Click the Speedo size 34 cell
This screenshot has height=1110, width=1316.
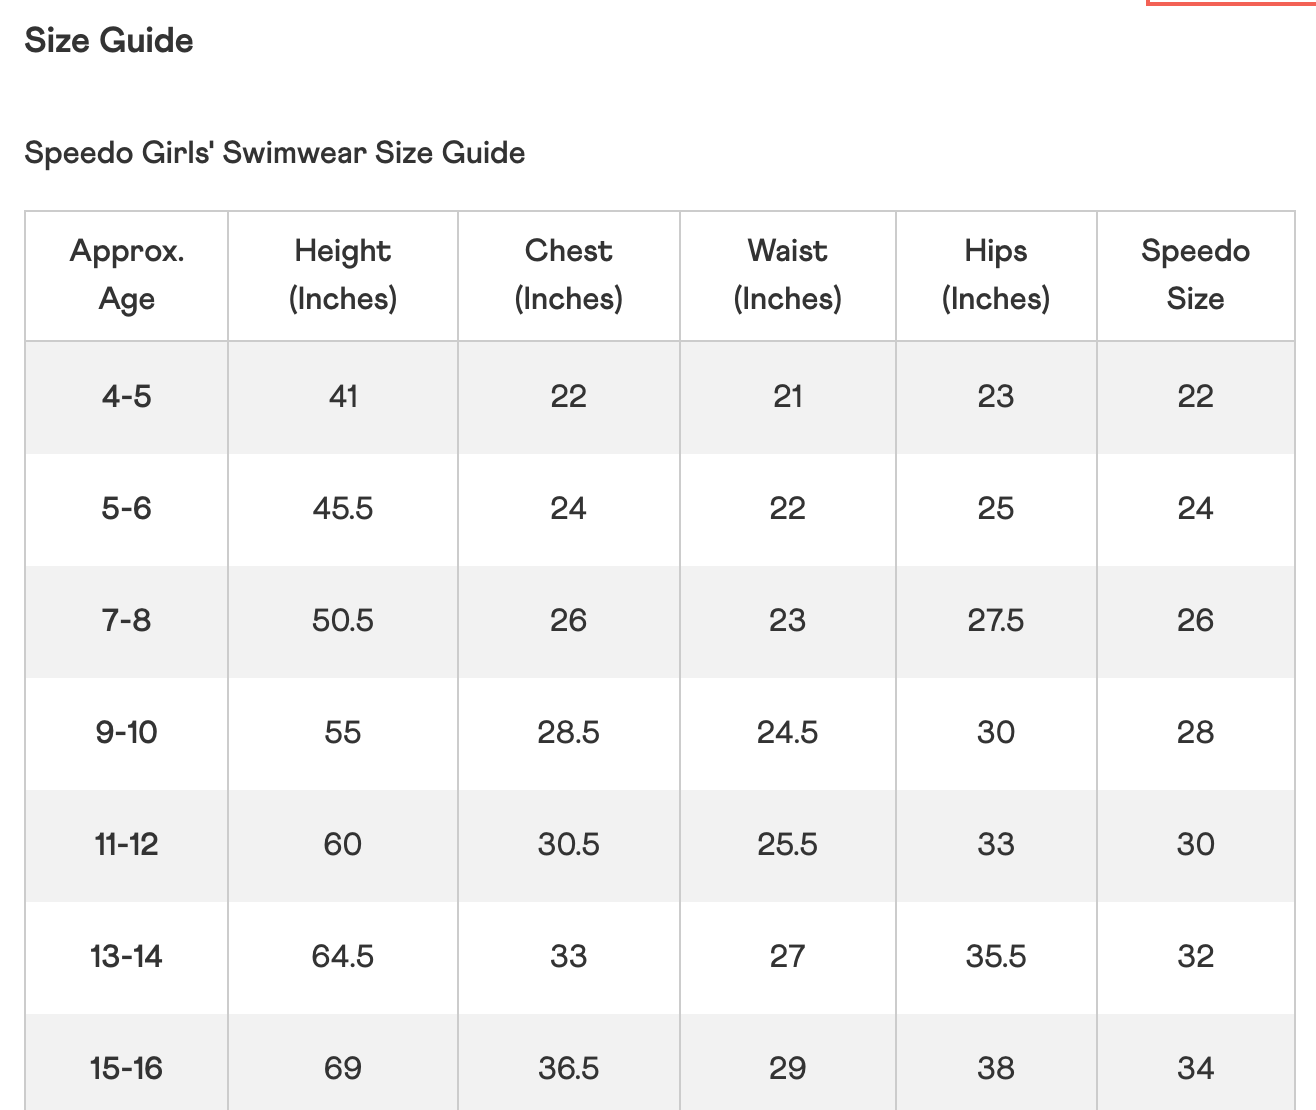1196,1064
